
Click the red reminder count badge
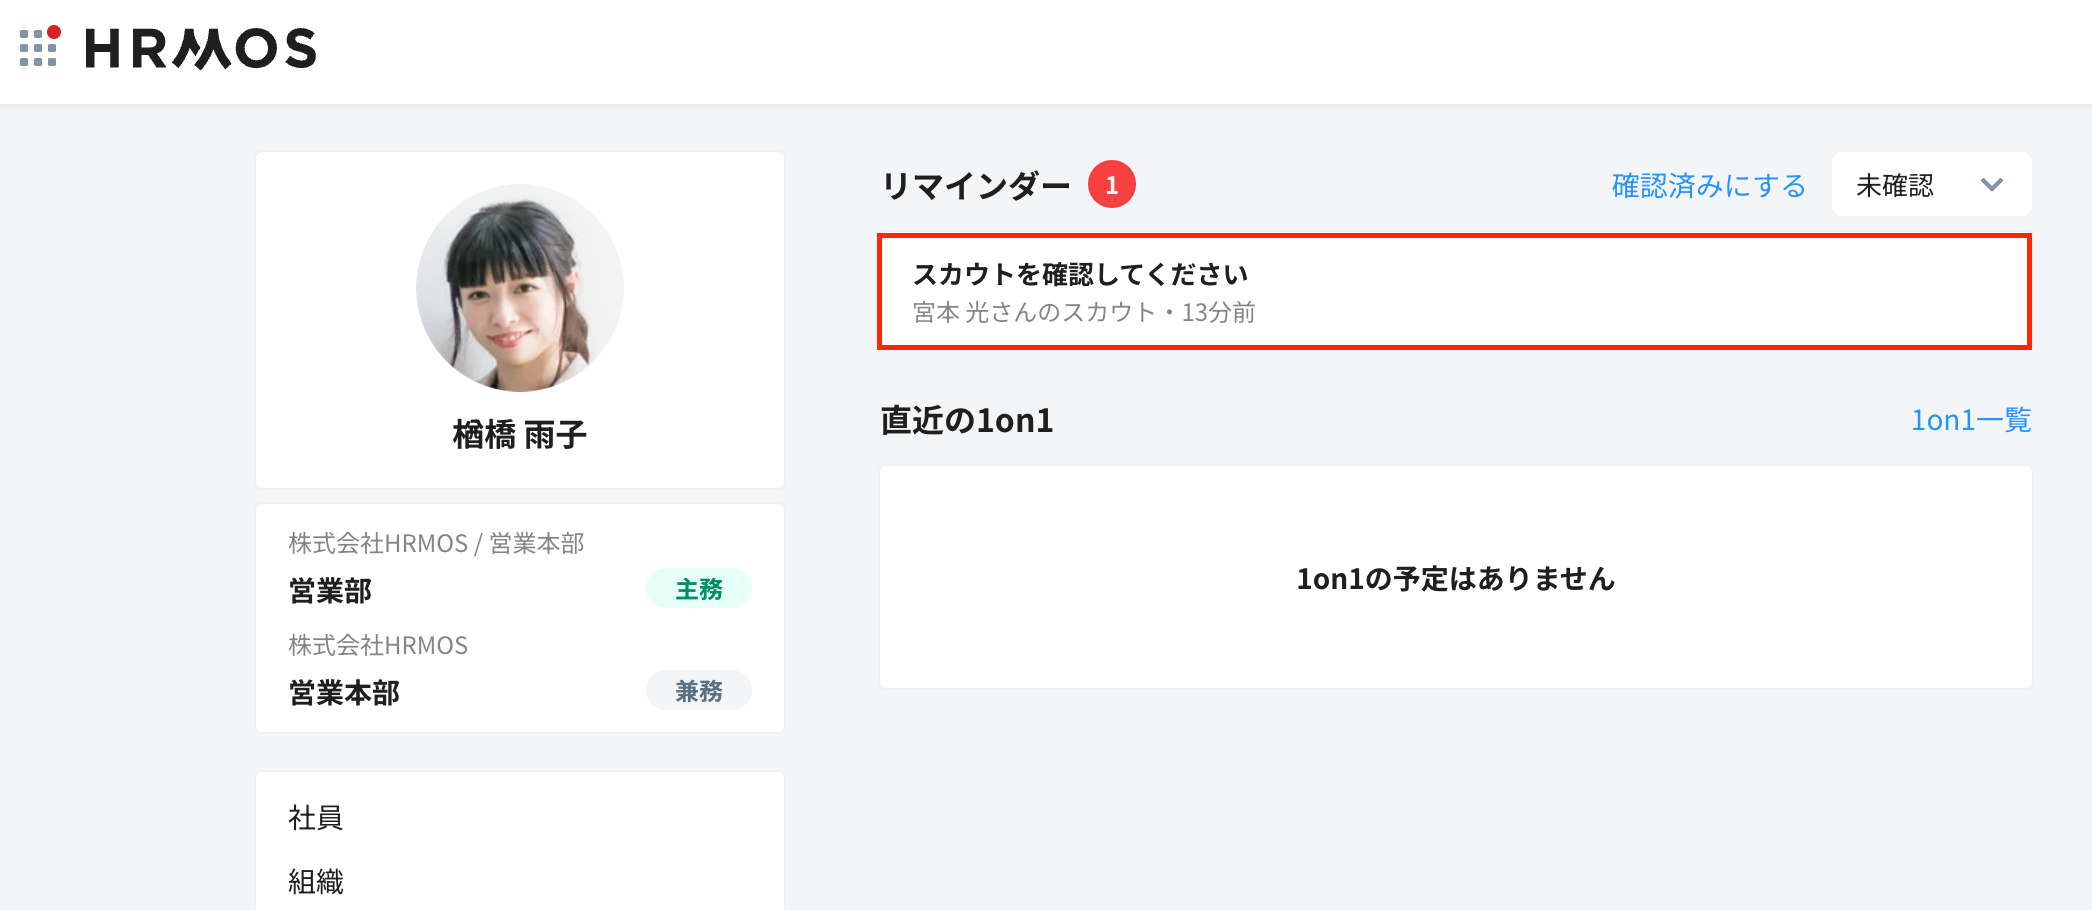click(x=1111, y=185)
